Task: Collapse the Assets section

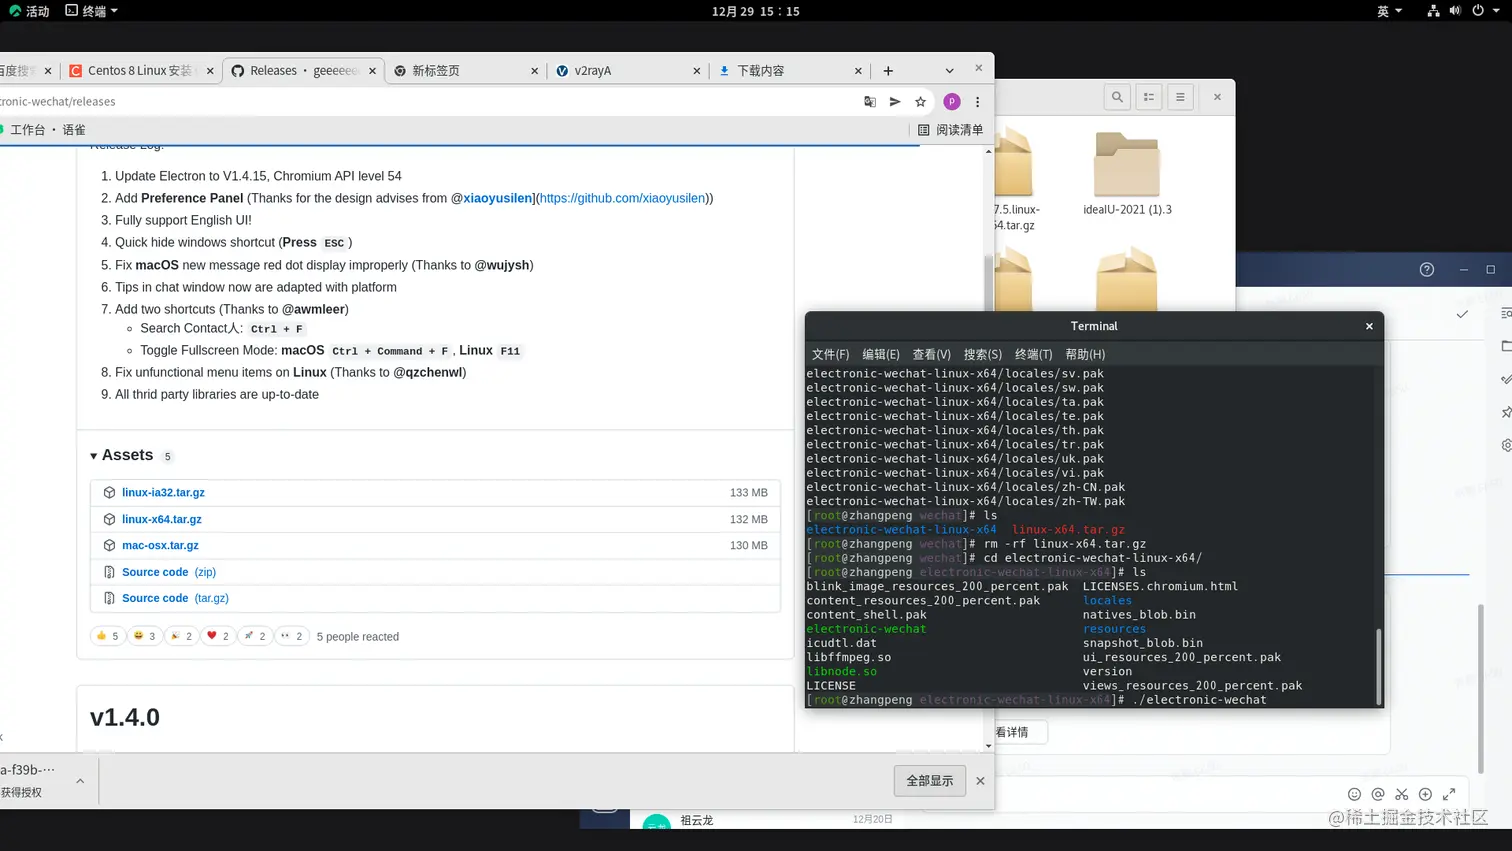Action: [x=94, y=456]
